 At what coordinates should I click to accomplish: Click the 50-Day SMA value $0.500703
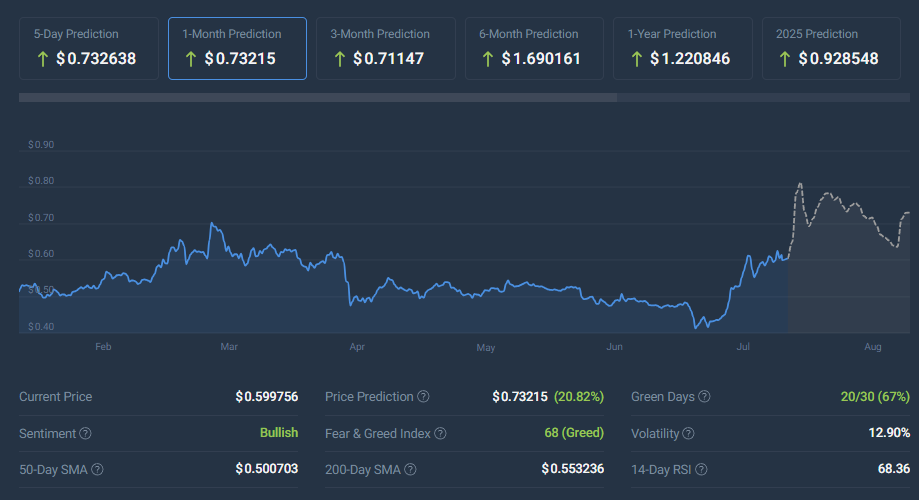(267, 469)
